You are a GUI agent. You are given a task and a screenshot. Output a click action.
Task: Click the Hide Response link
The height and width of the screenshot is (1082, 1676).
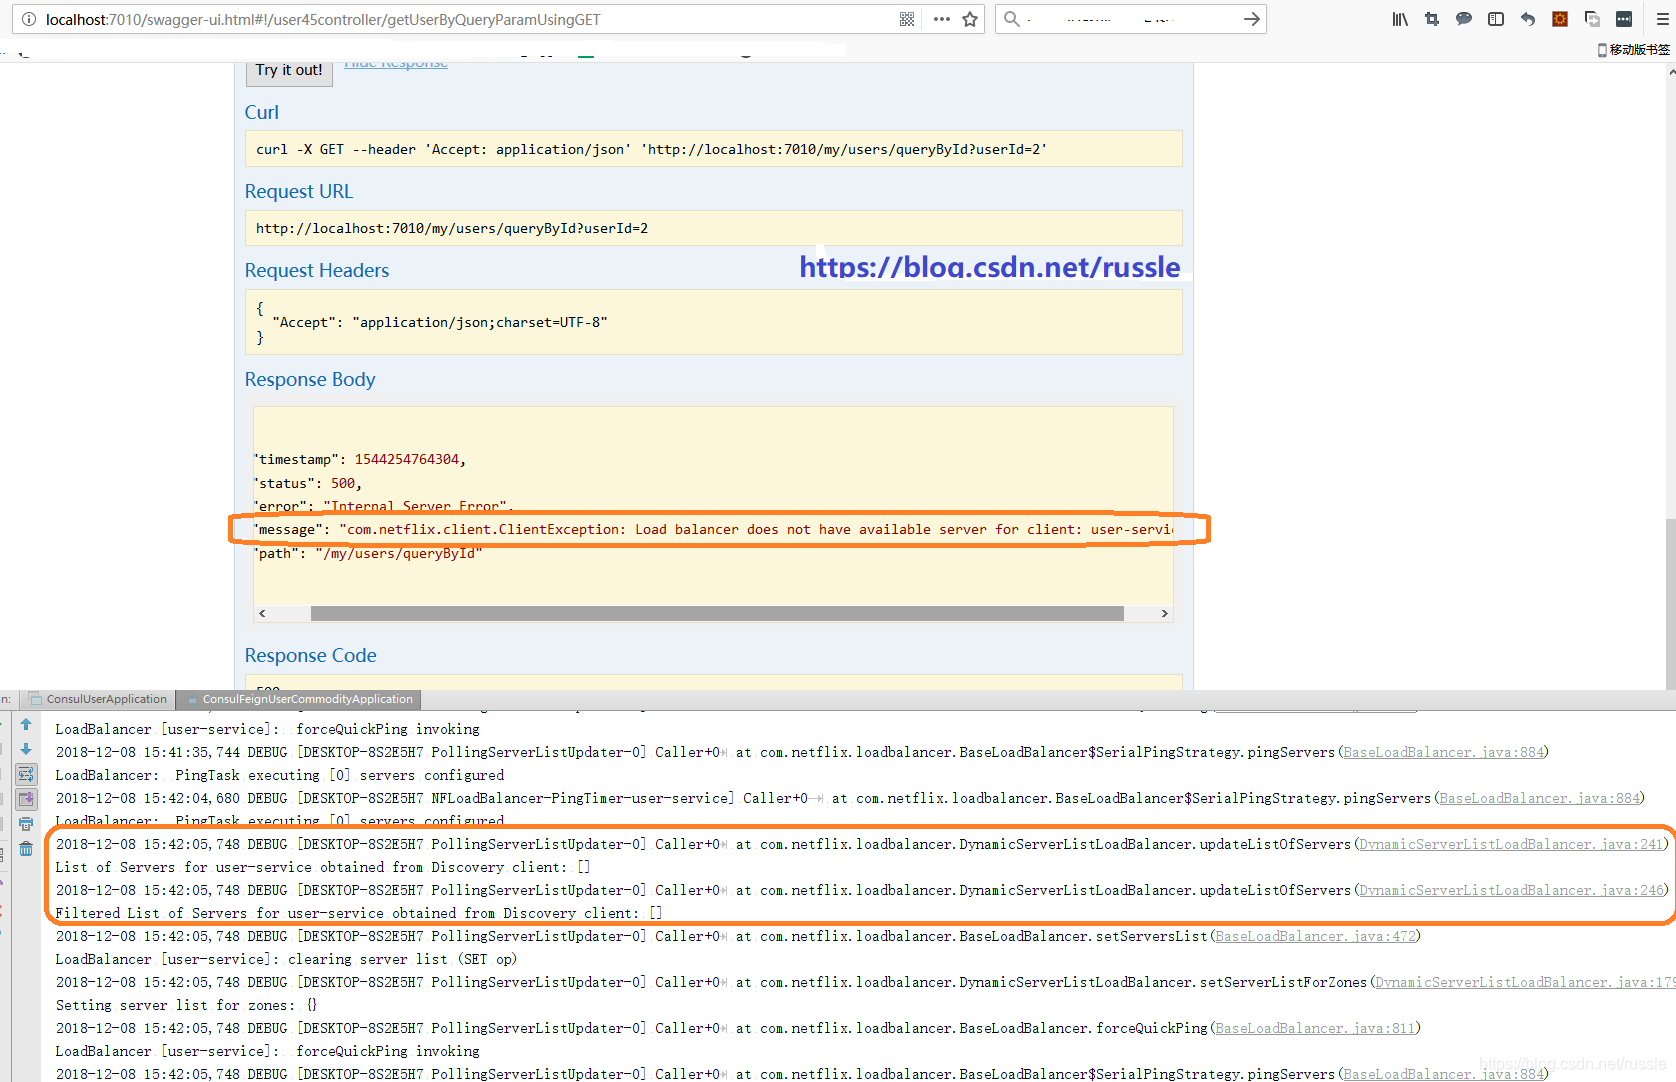click(x=396, y=63)
